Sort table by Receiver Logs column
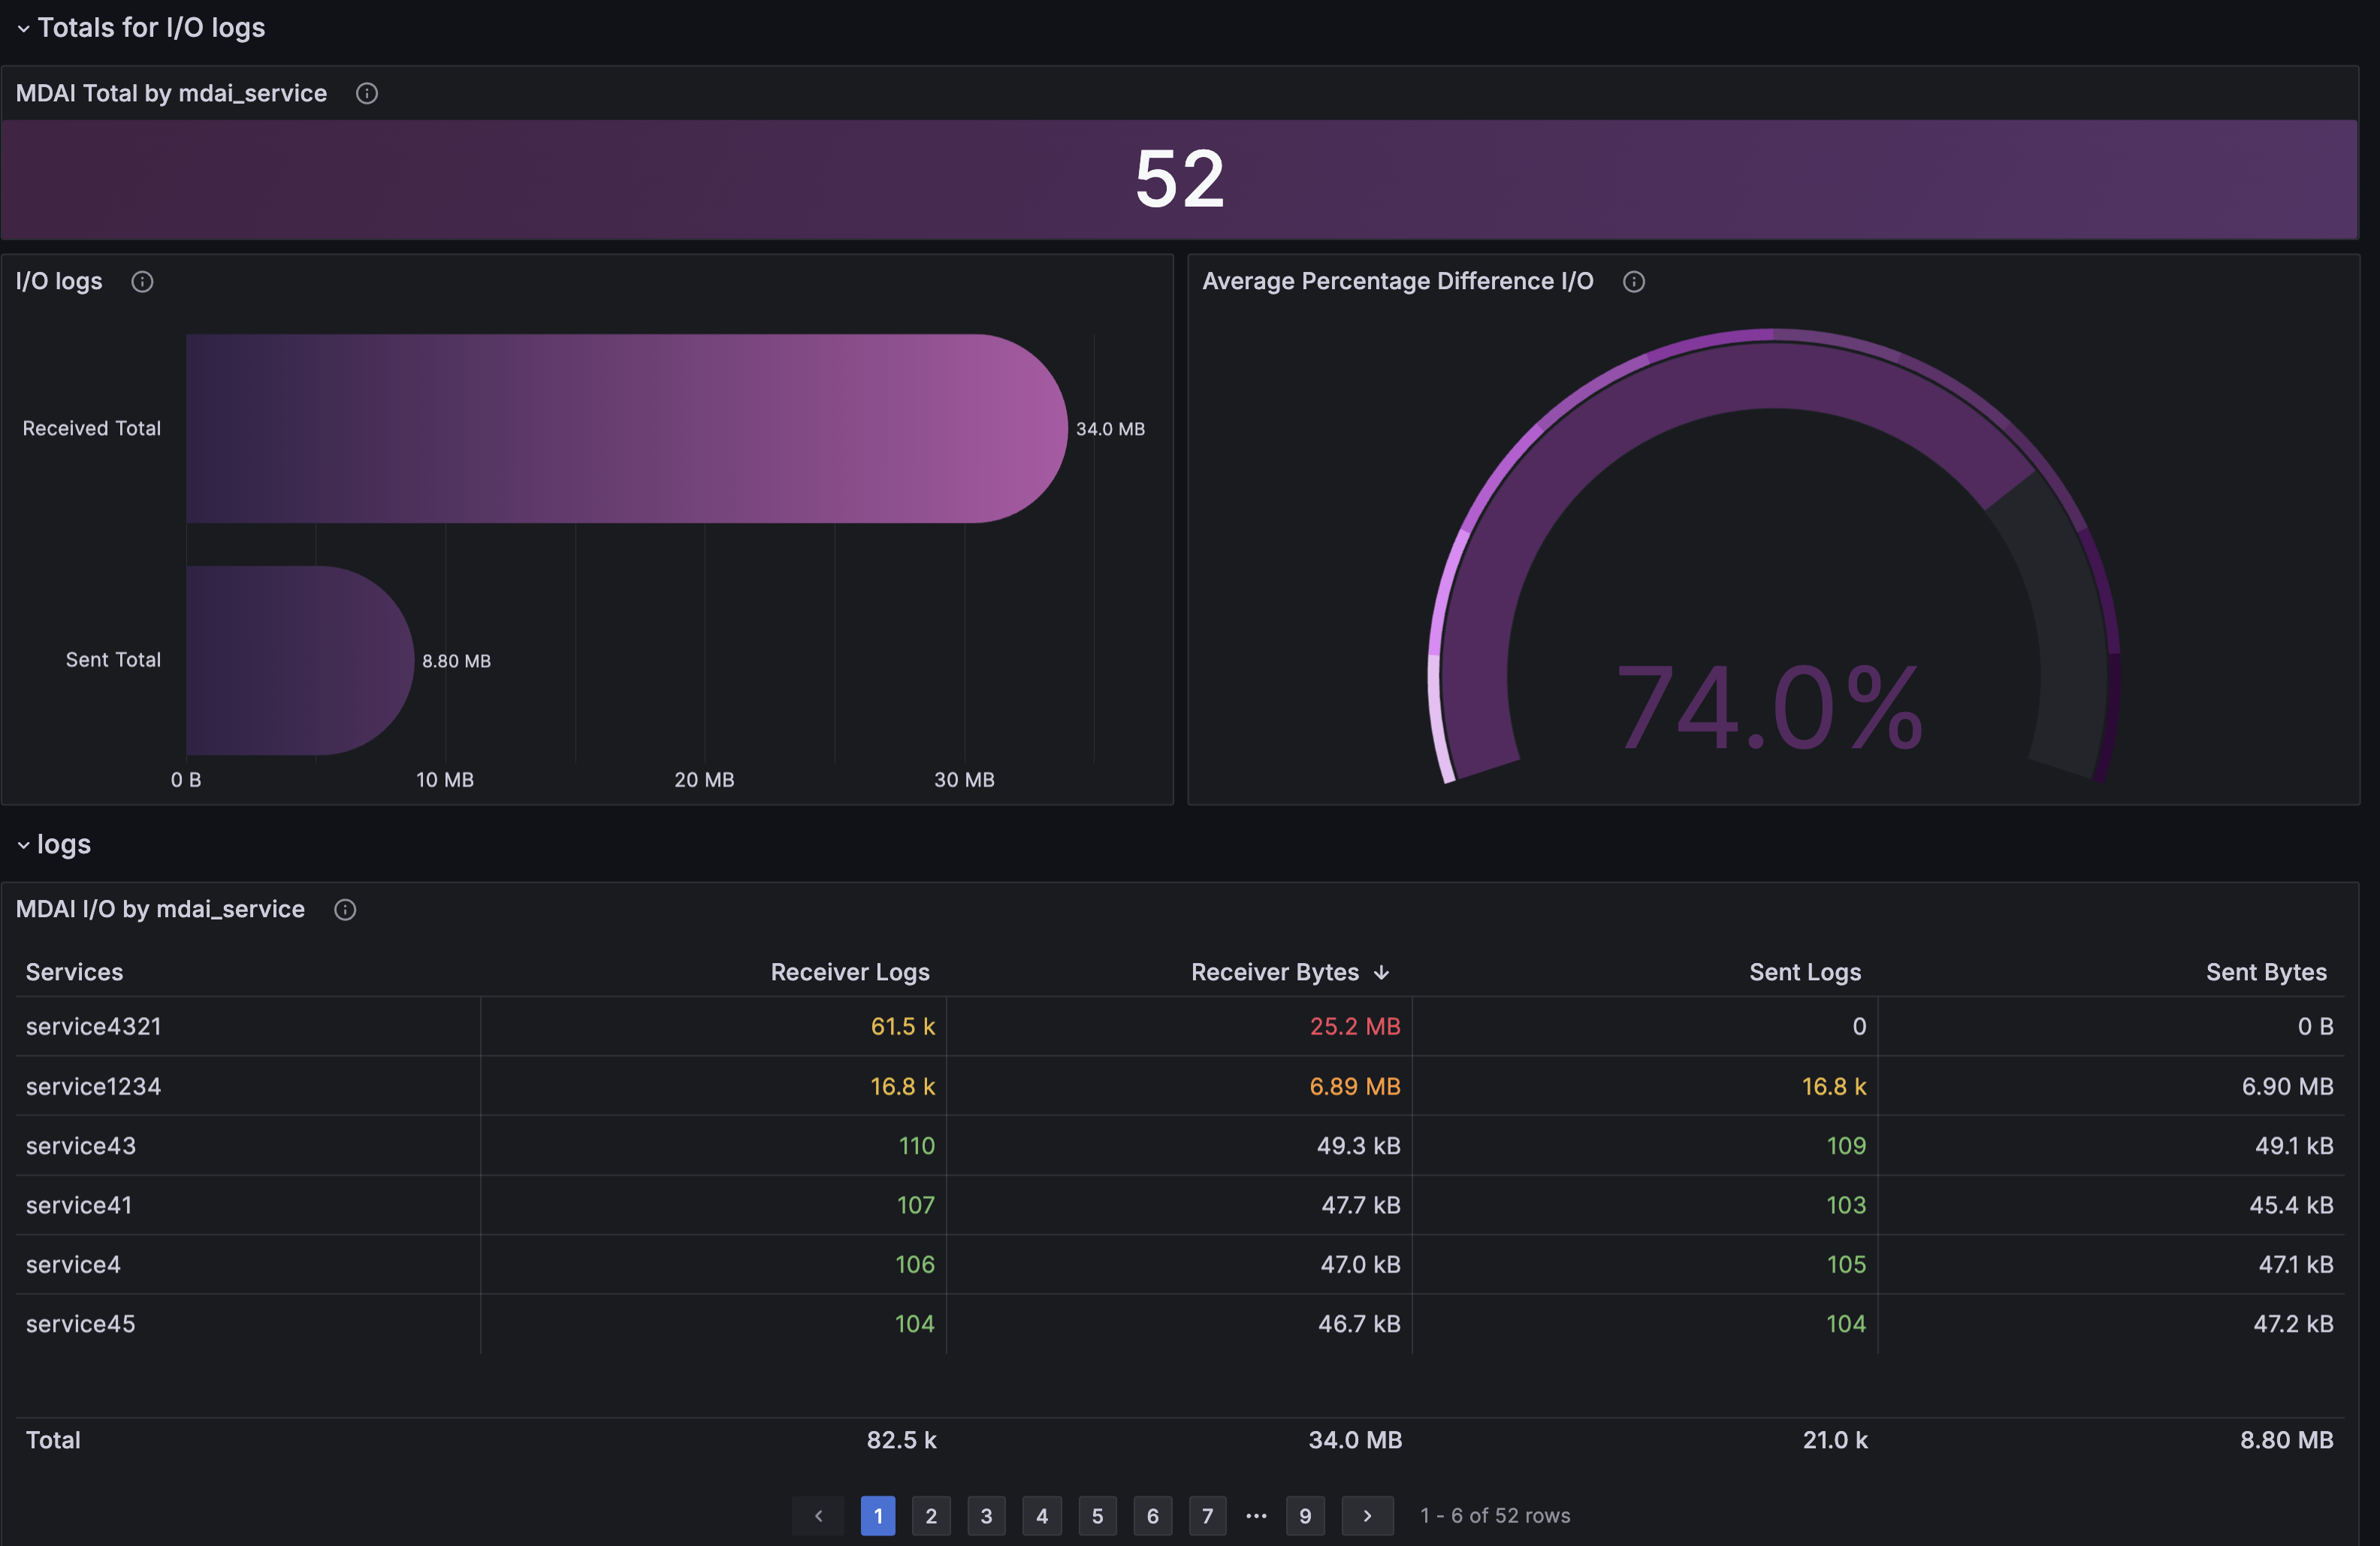This screenshot has width=2380, height=1546. tap(849, 972)
